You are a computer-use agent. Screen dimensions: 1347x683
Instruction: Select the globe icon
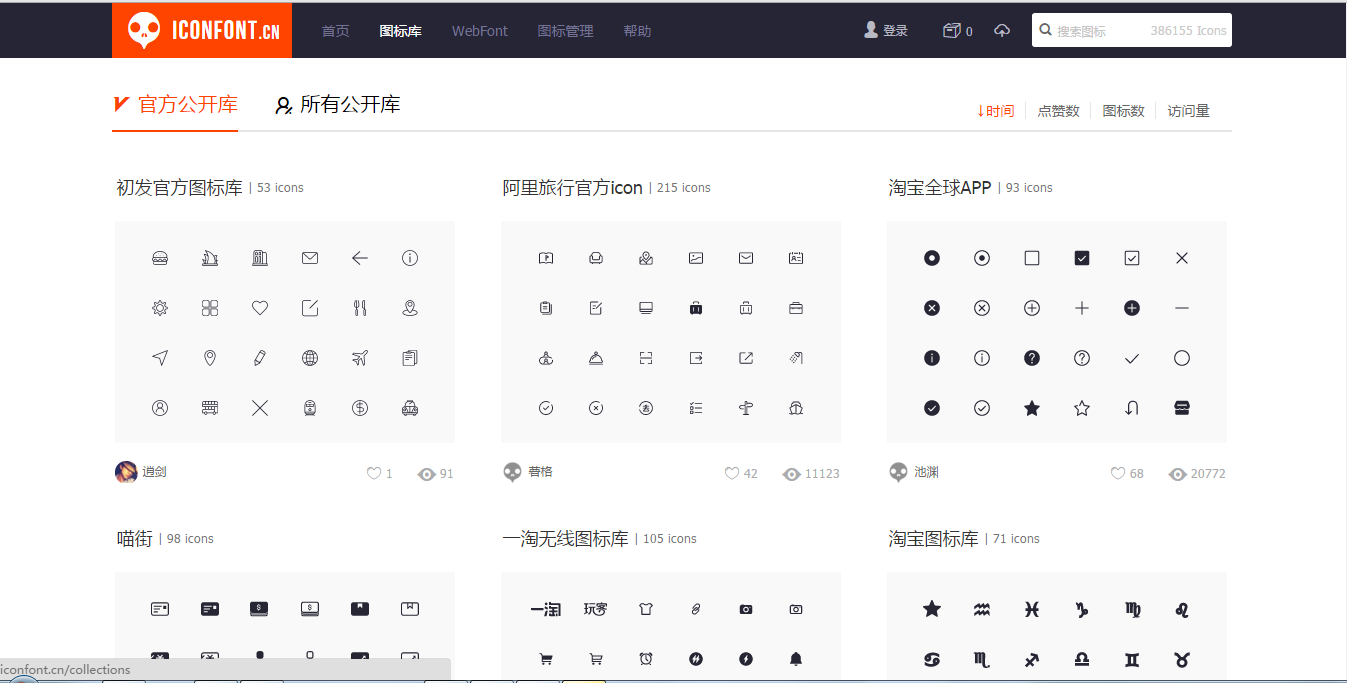click(310, 358)
